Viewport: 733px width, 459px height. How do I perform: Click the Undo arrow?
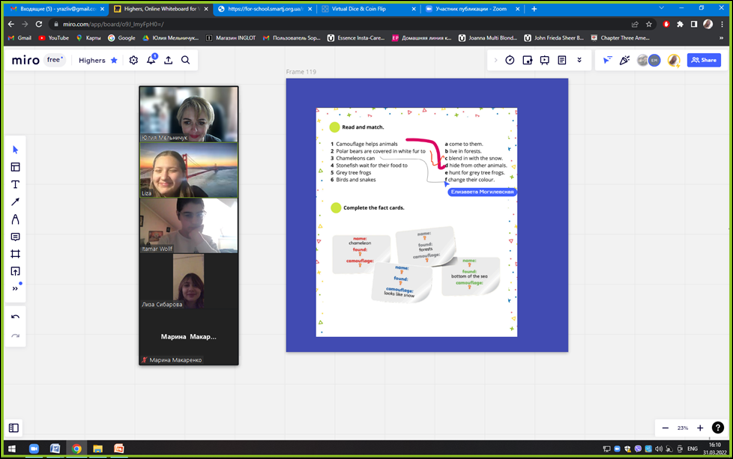pyautogui.click(x=15, y=317)
